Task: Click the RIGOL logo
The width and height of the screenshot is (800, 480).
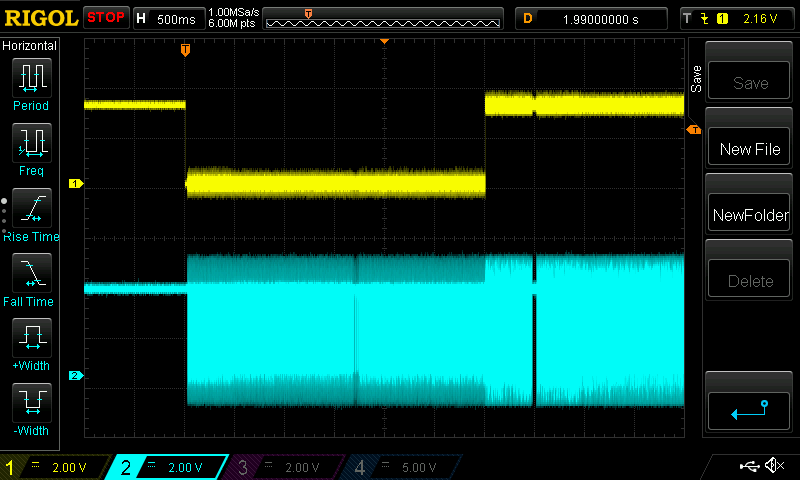Action: click(x=41, y=18)
